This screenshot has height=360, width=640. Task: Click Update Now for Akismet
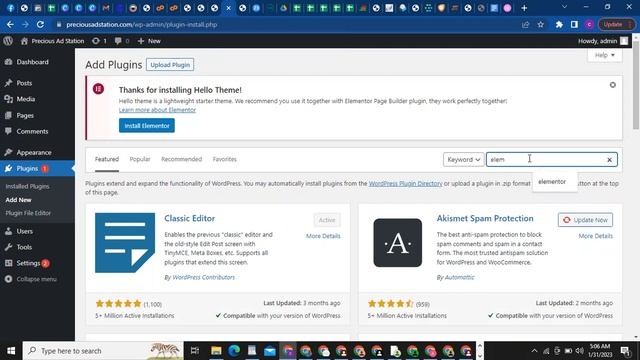(x=585, y=220)
